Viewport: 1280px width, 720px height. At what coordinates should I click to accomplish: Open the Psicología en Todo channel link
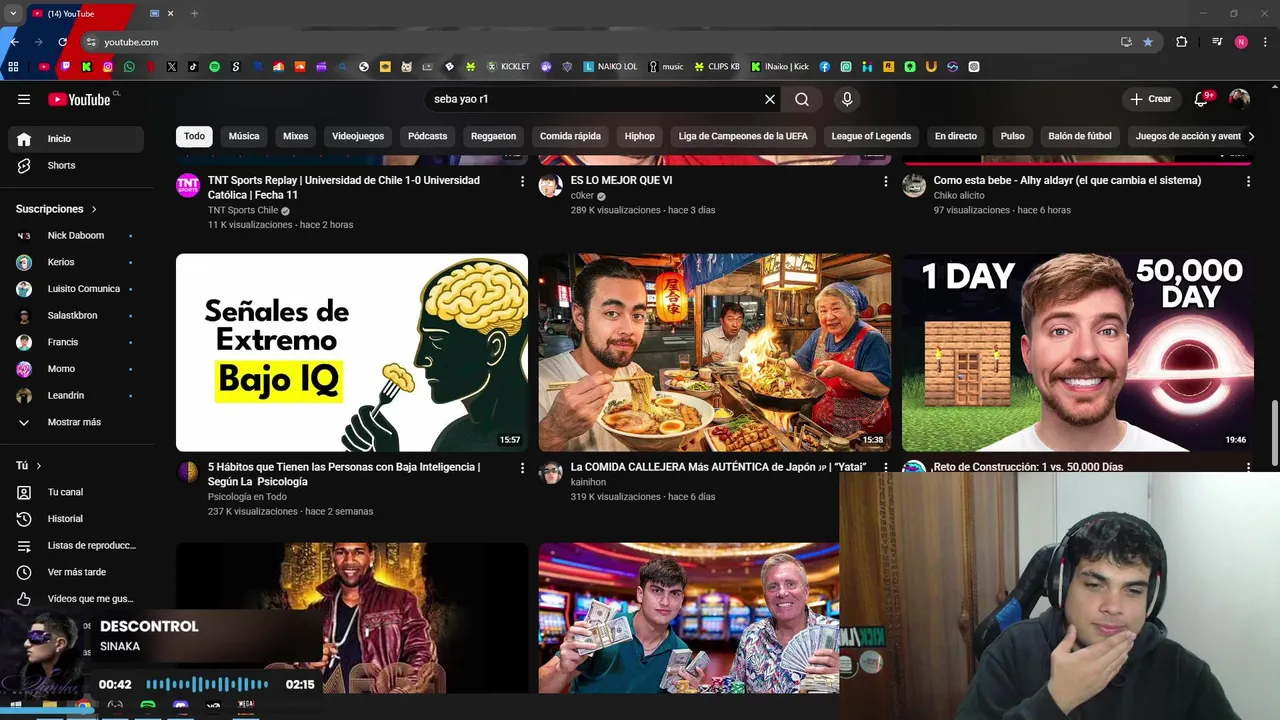pos(247,497)
